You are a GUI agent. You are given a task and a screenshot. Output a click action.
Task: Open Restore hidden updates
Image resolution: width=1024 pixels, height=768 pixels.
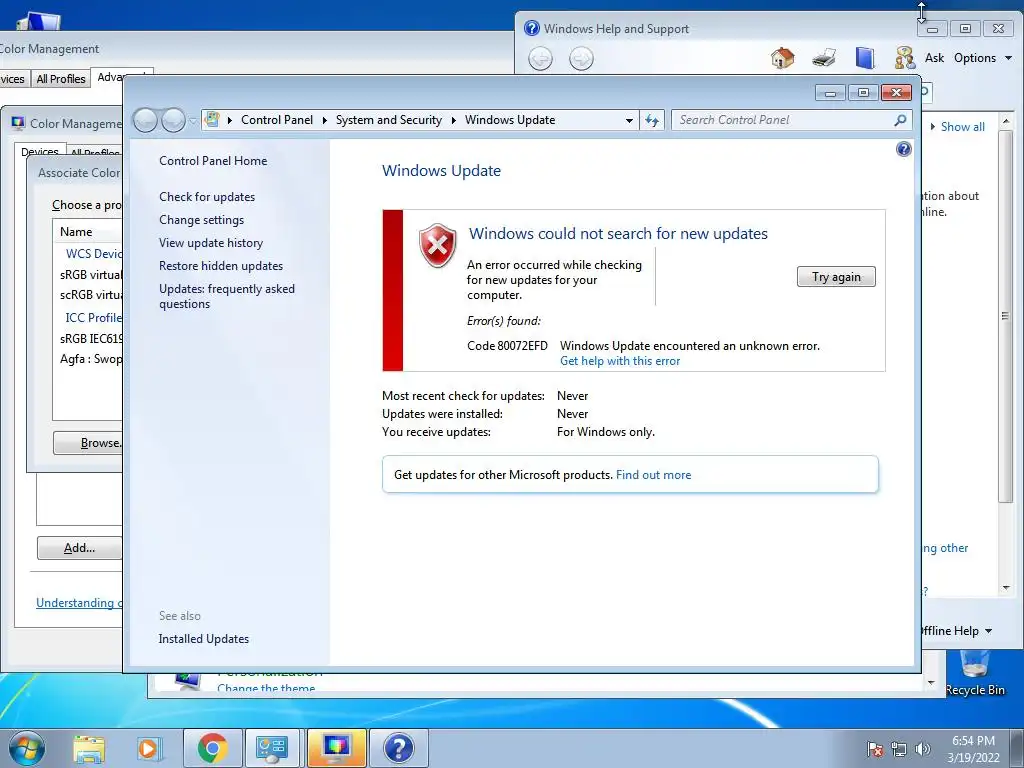[x=221, y=266]
